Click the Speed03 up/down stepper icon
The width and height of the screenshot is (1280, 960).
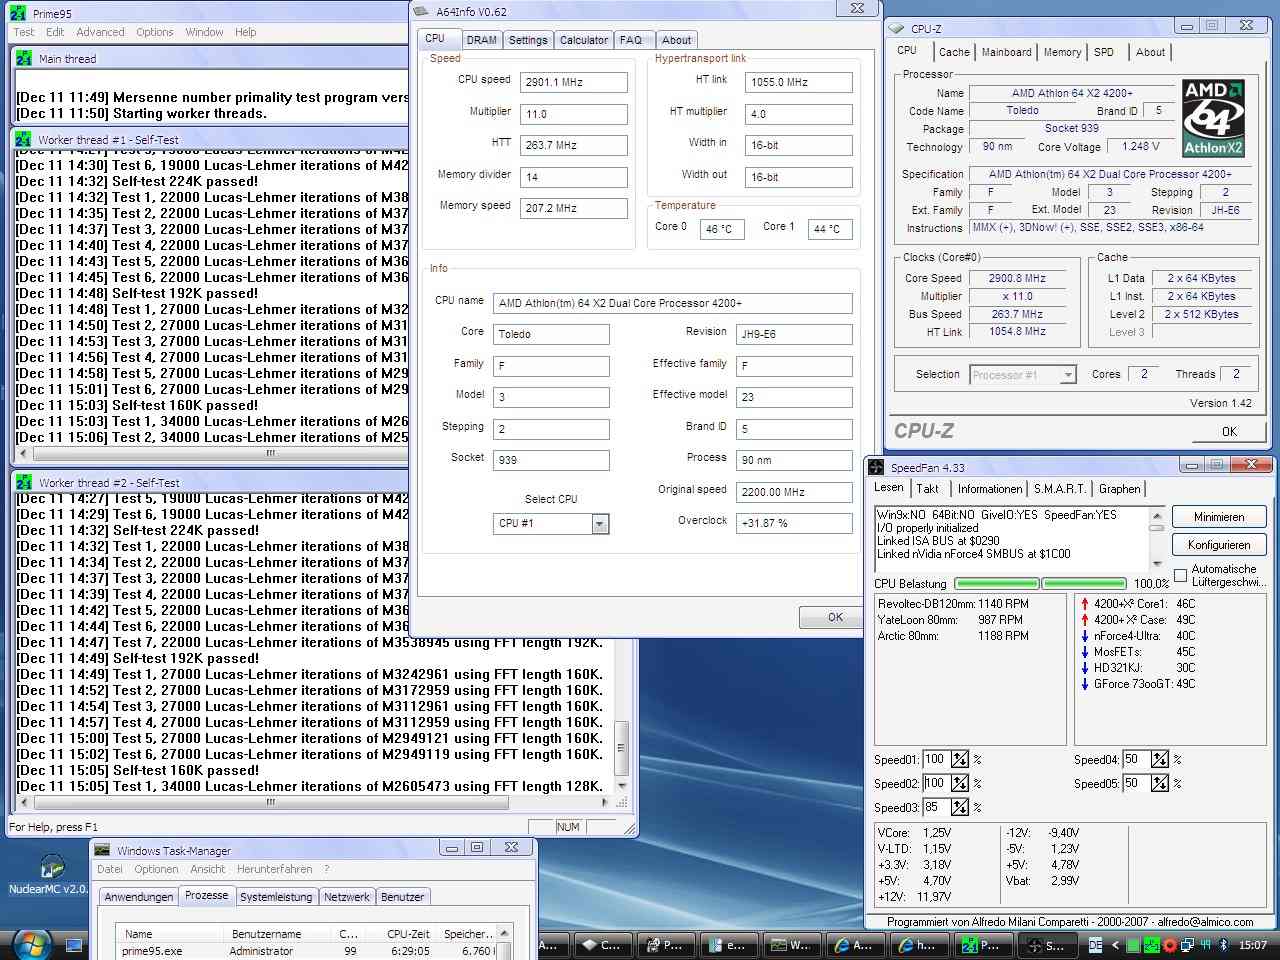pos(960,808)
